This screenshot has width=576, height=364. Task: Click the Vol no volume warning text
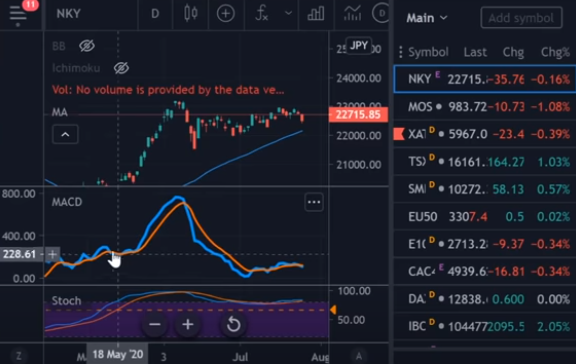tap(168, 90)
